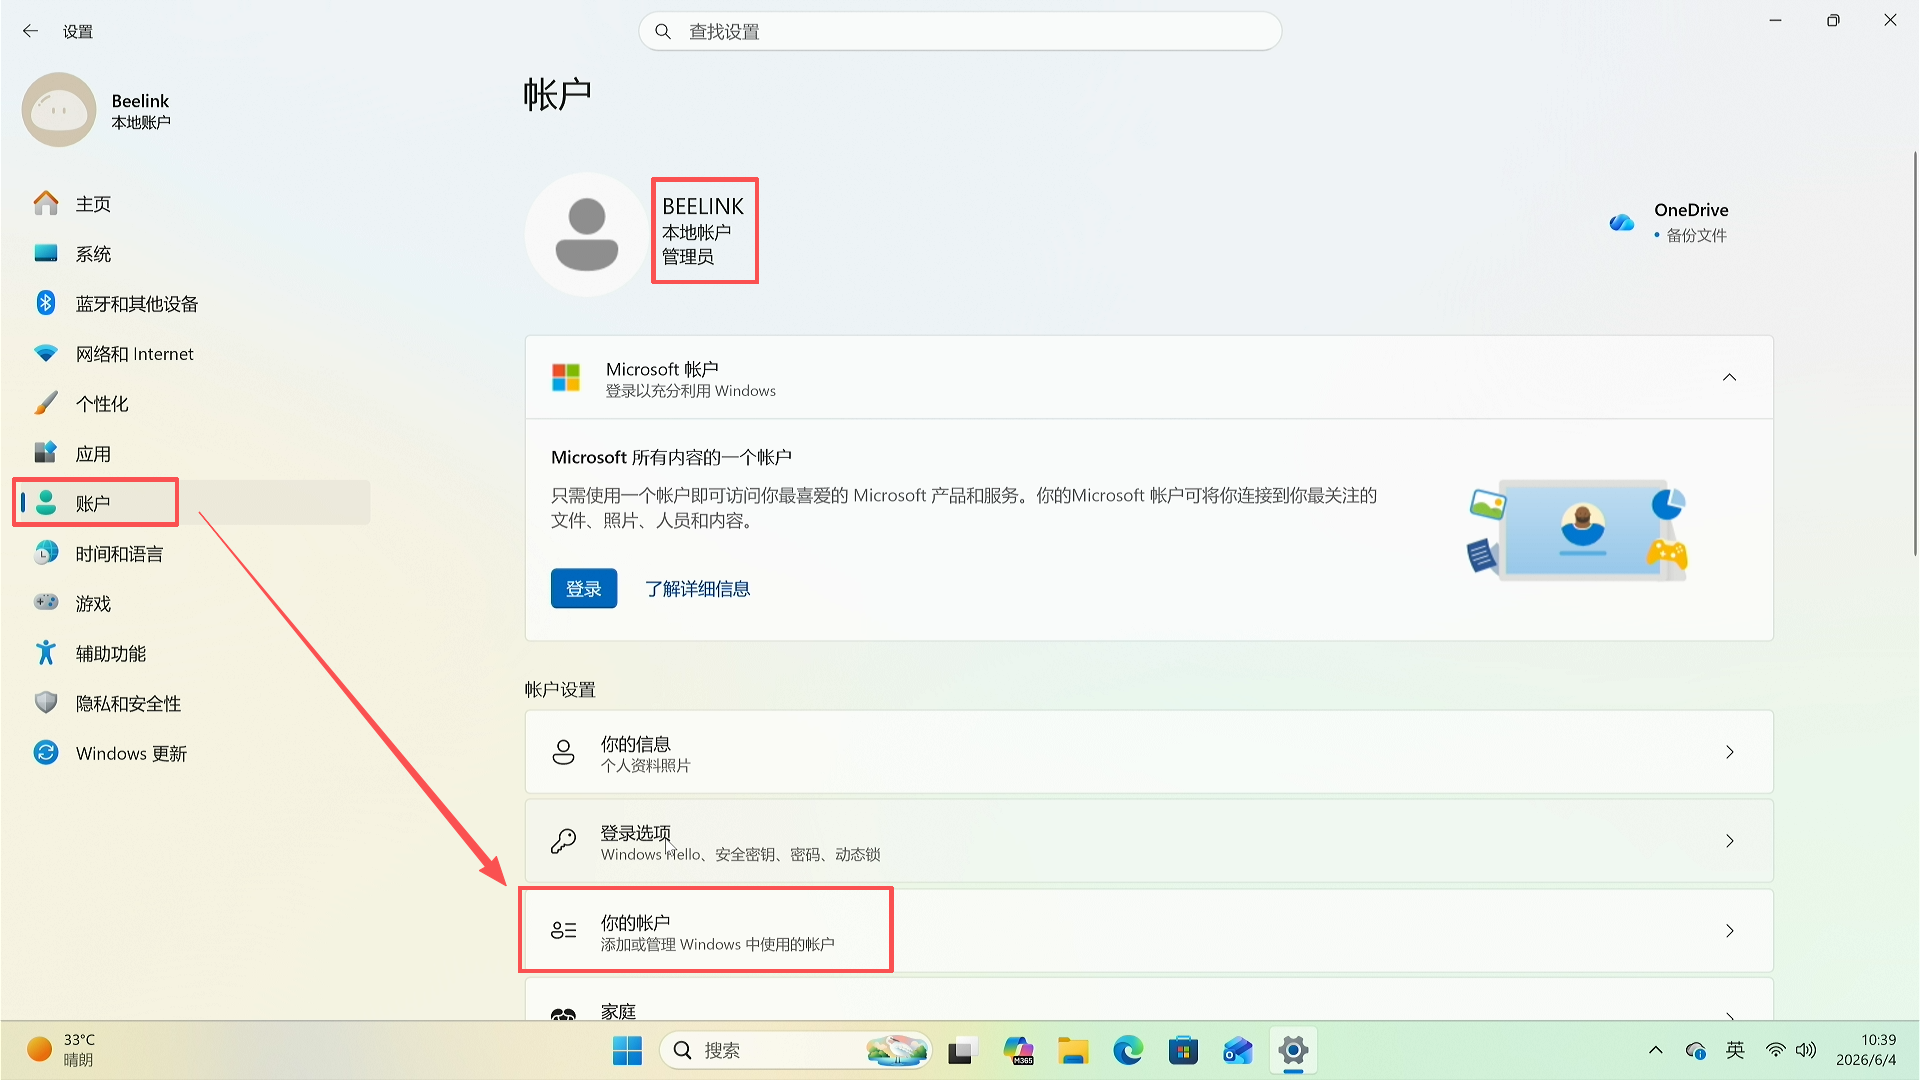Click the 账户 person icon in sidebar

46,503
